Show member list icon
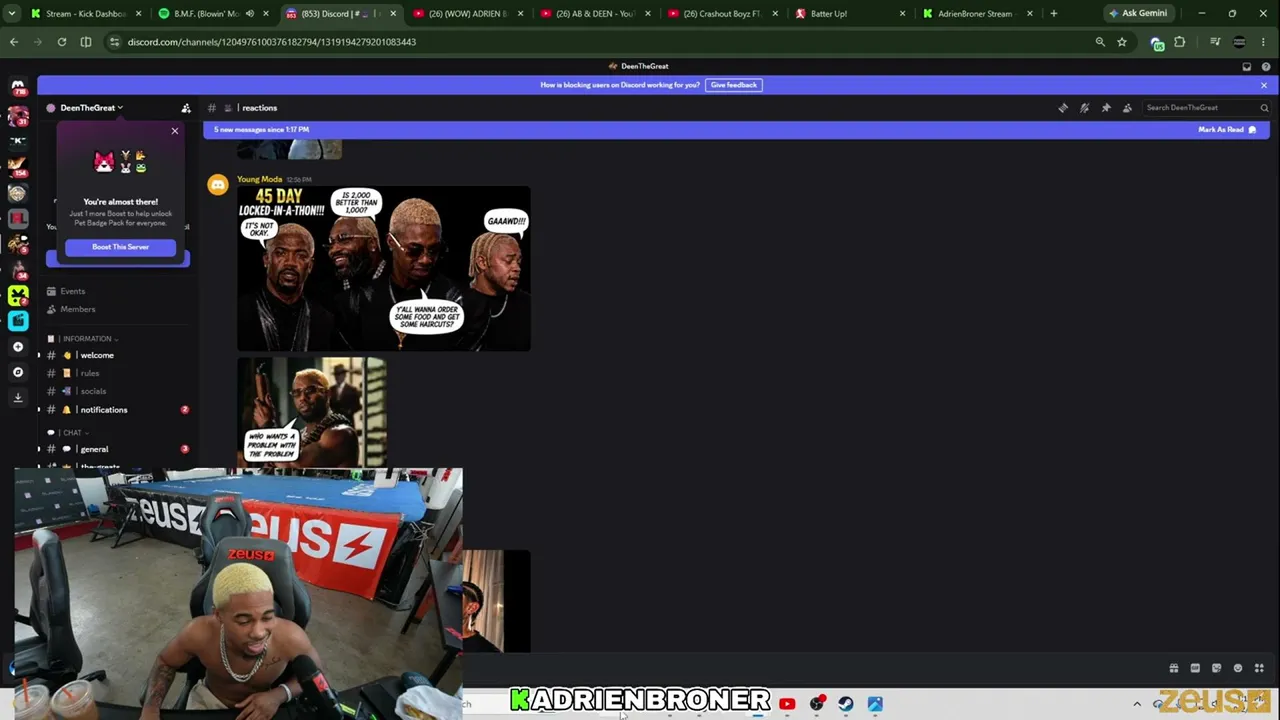 (x=1127, y=108)
